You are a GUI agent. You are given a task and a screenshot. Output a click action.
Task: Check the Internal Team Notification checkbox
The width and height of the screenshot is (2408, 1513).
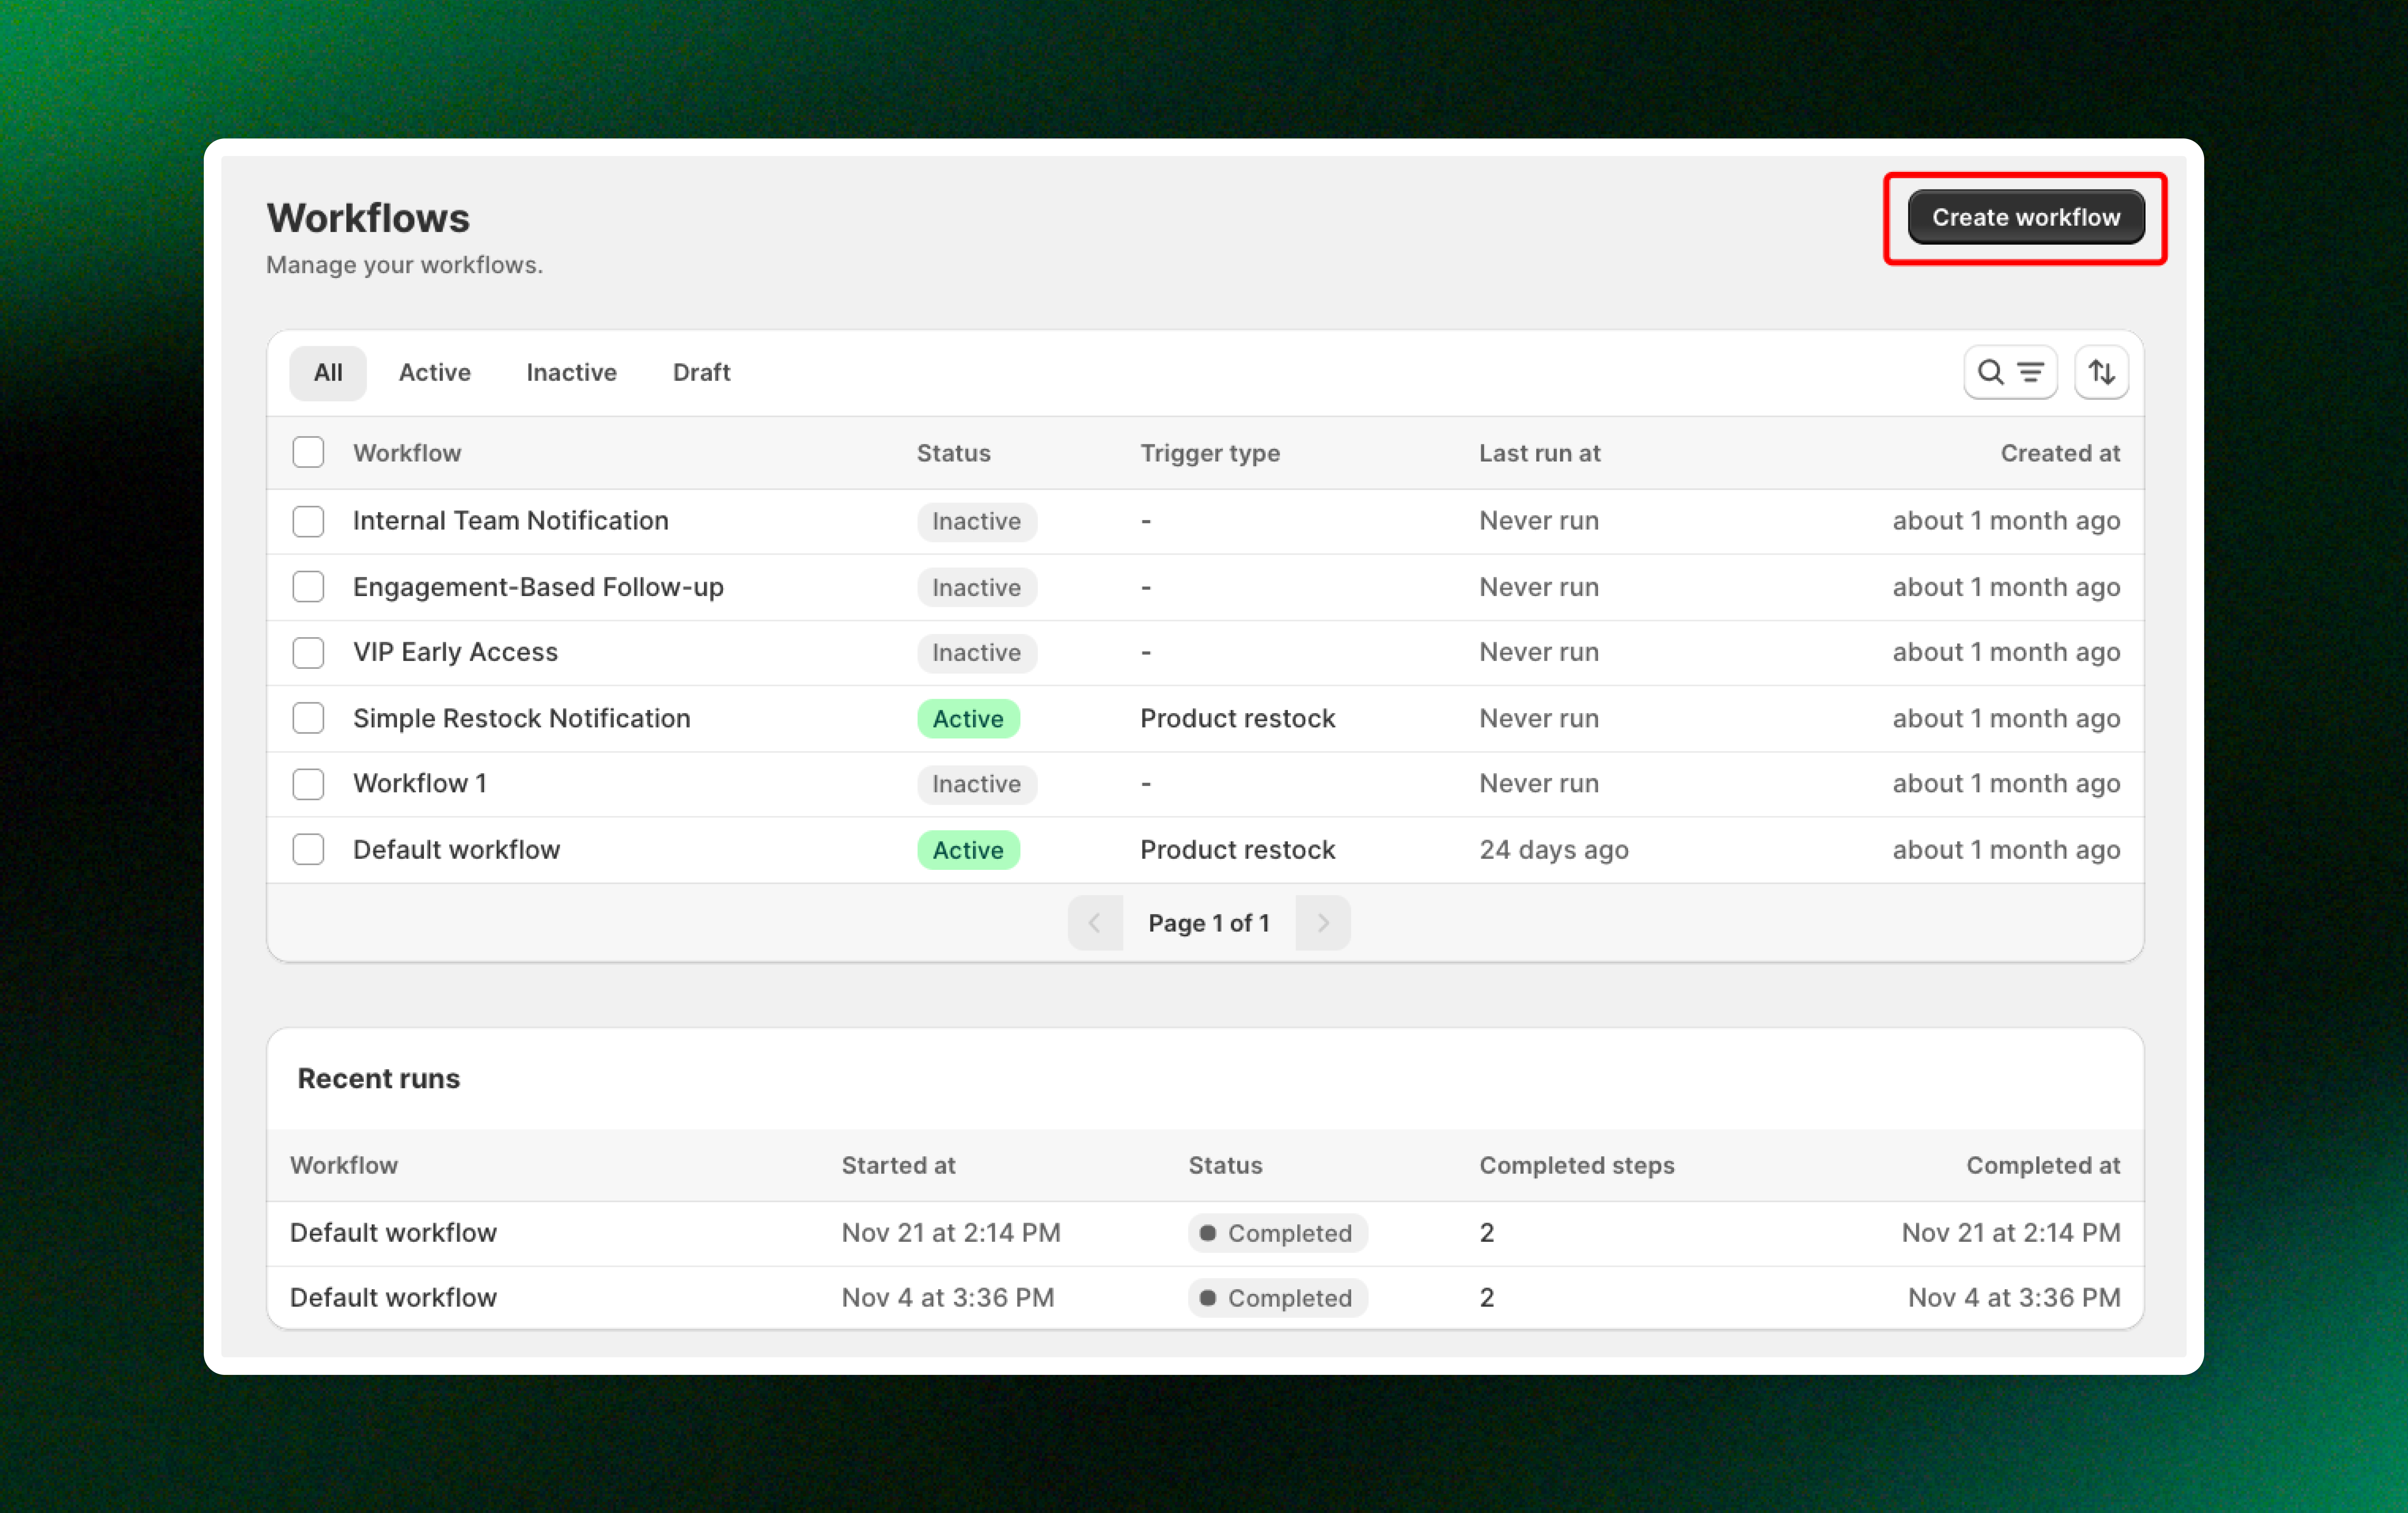[x=308, y=521]
